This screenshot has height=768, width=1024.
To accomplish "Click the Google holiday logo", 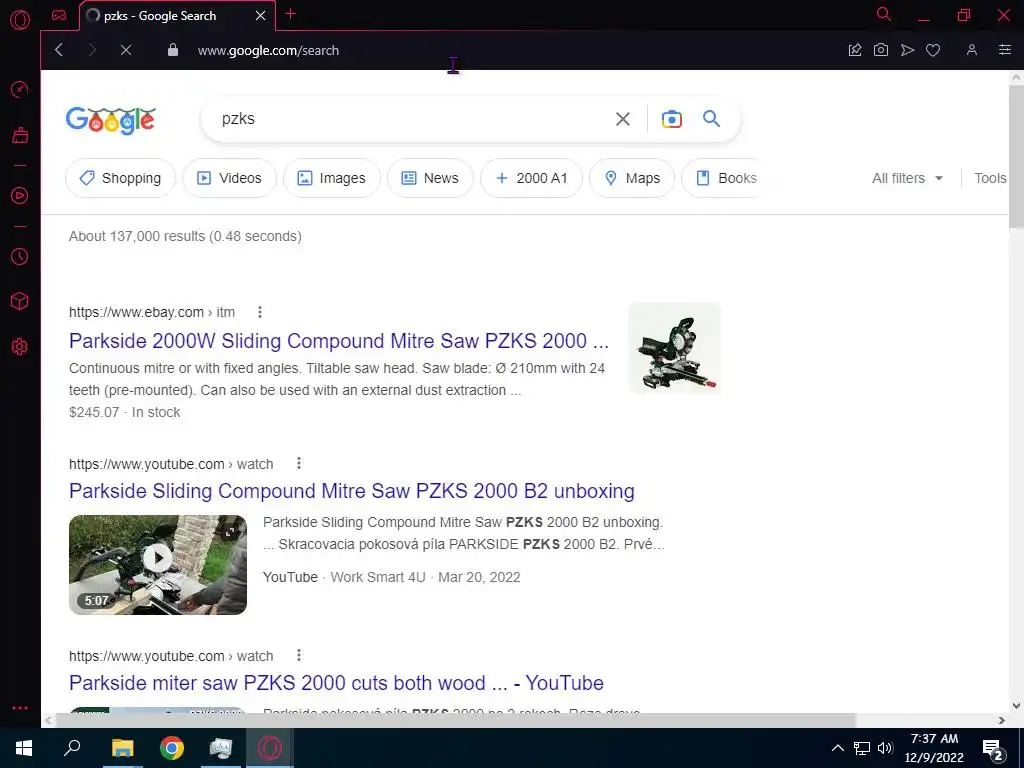I will point(111,120).
